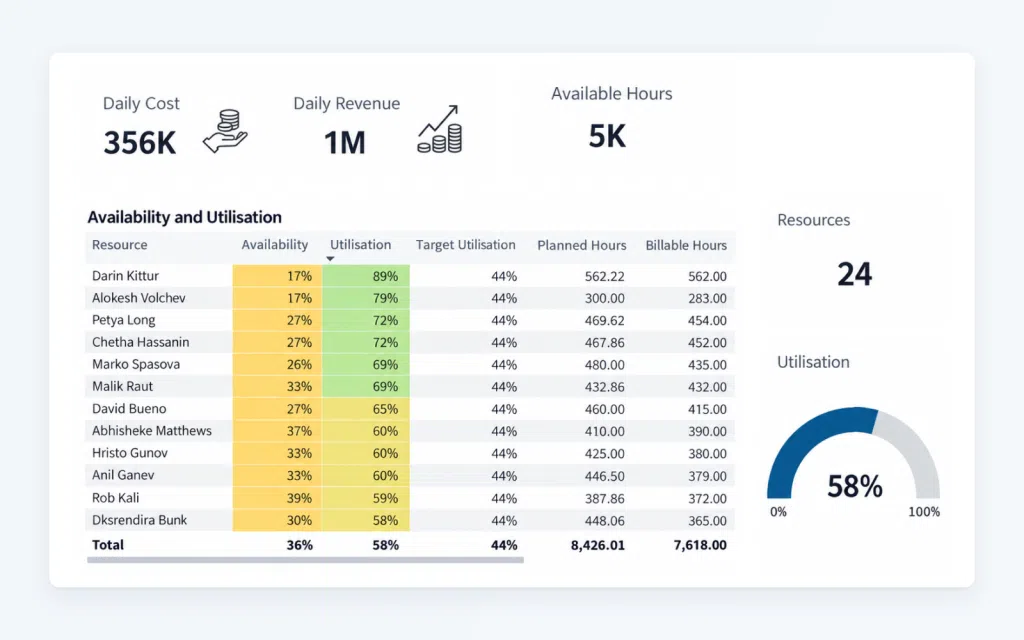1024x640 pixels.
Task: Click the Total row label
Action: pyautogui.click(x=108, y=545)
